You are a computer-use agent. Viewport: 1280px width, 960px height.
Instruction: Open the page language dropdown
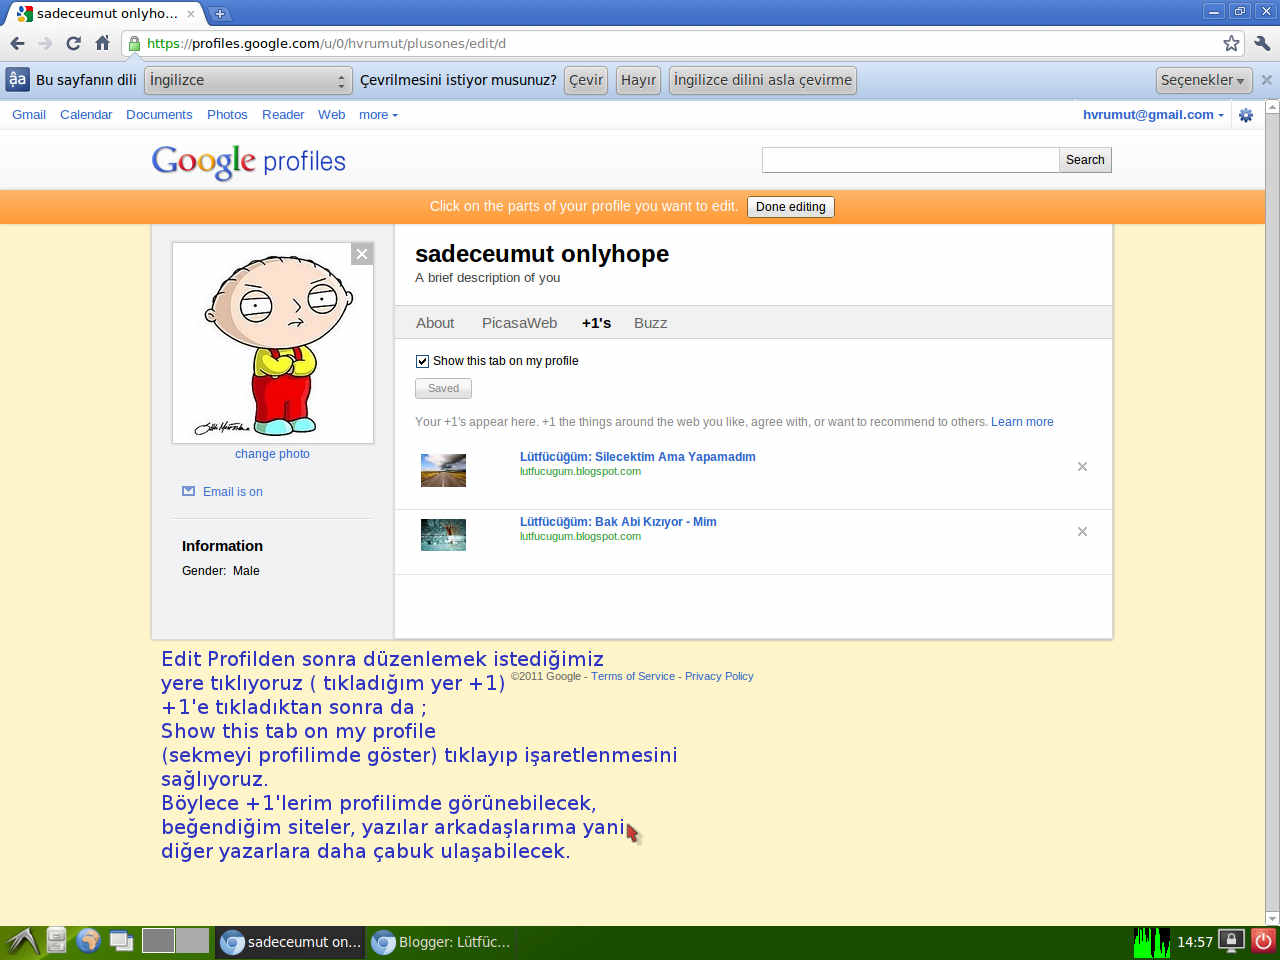coord(249,80)
